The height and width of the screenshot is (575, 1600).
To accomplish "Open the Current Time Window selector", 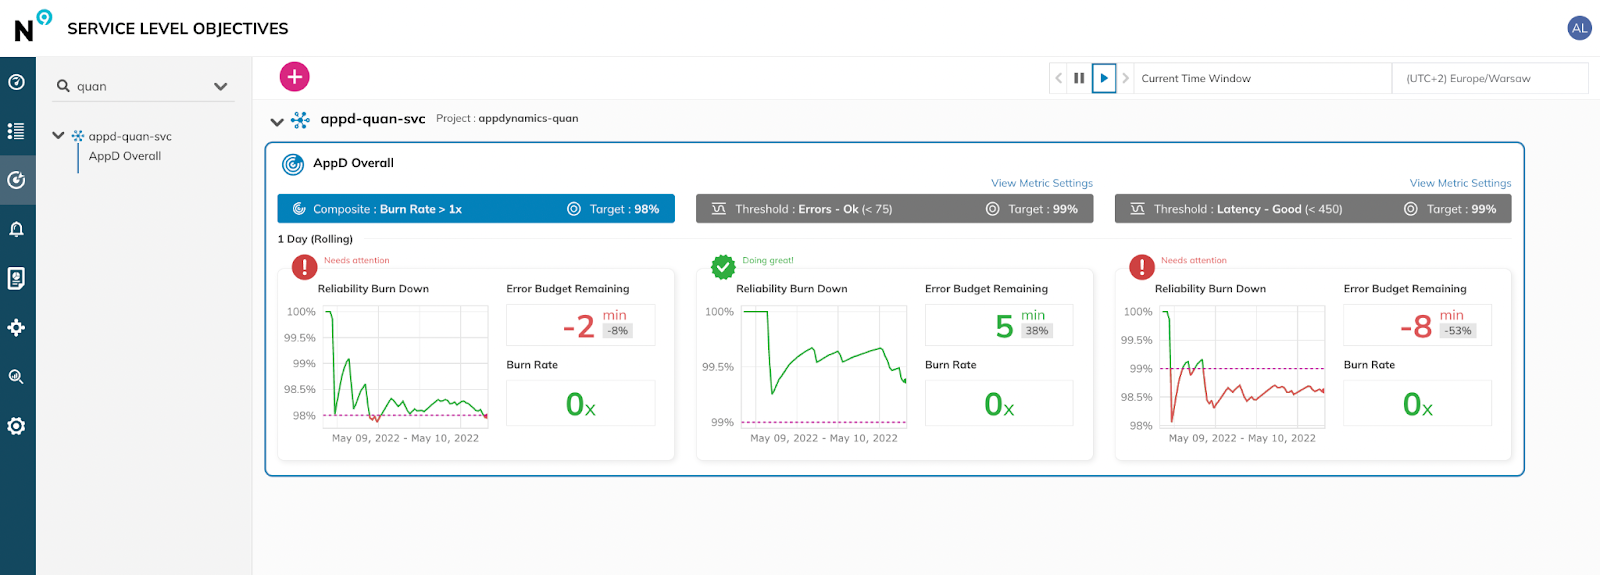I will coord(1262,78).
